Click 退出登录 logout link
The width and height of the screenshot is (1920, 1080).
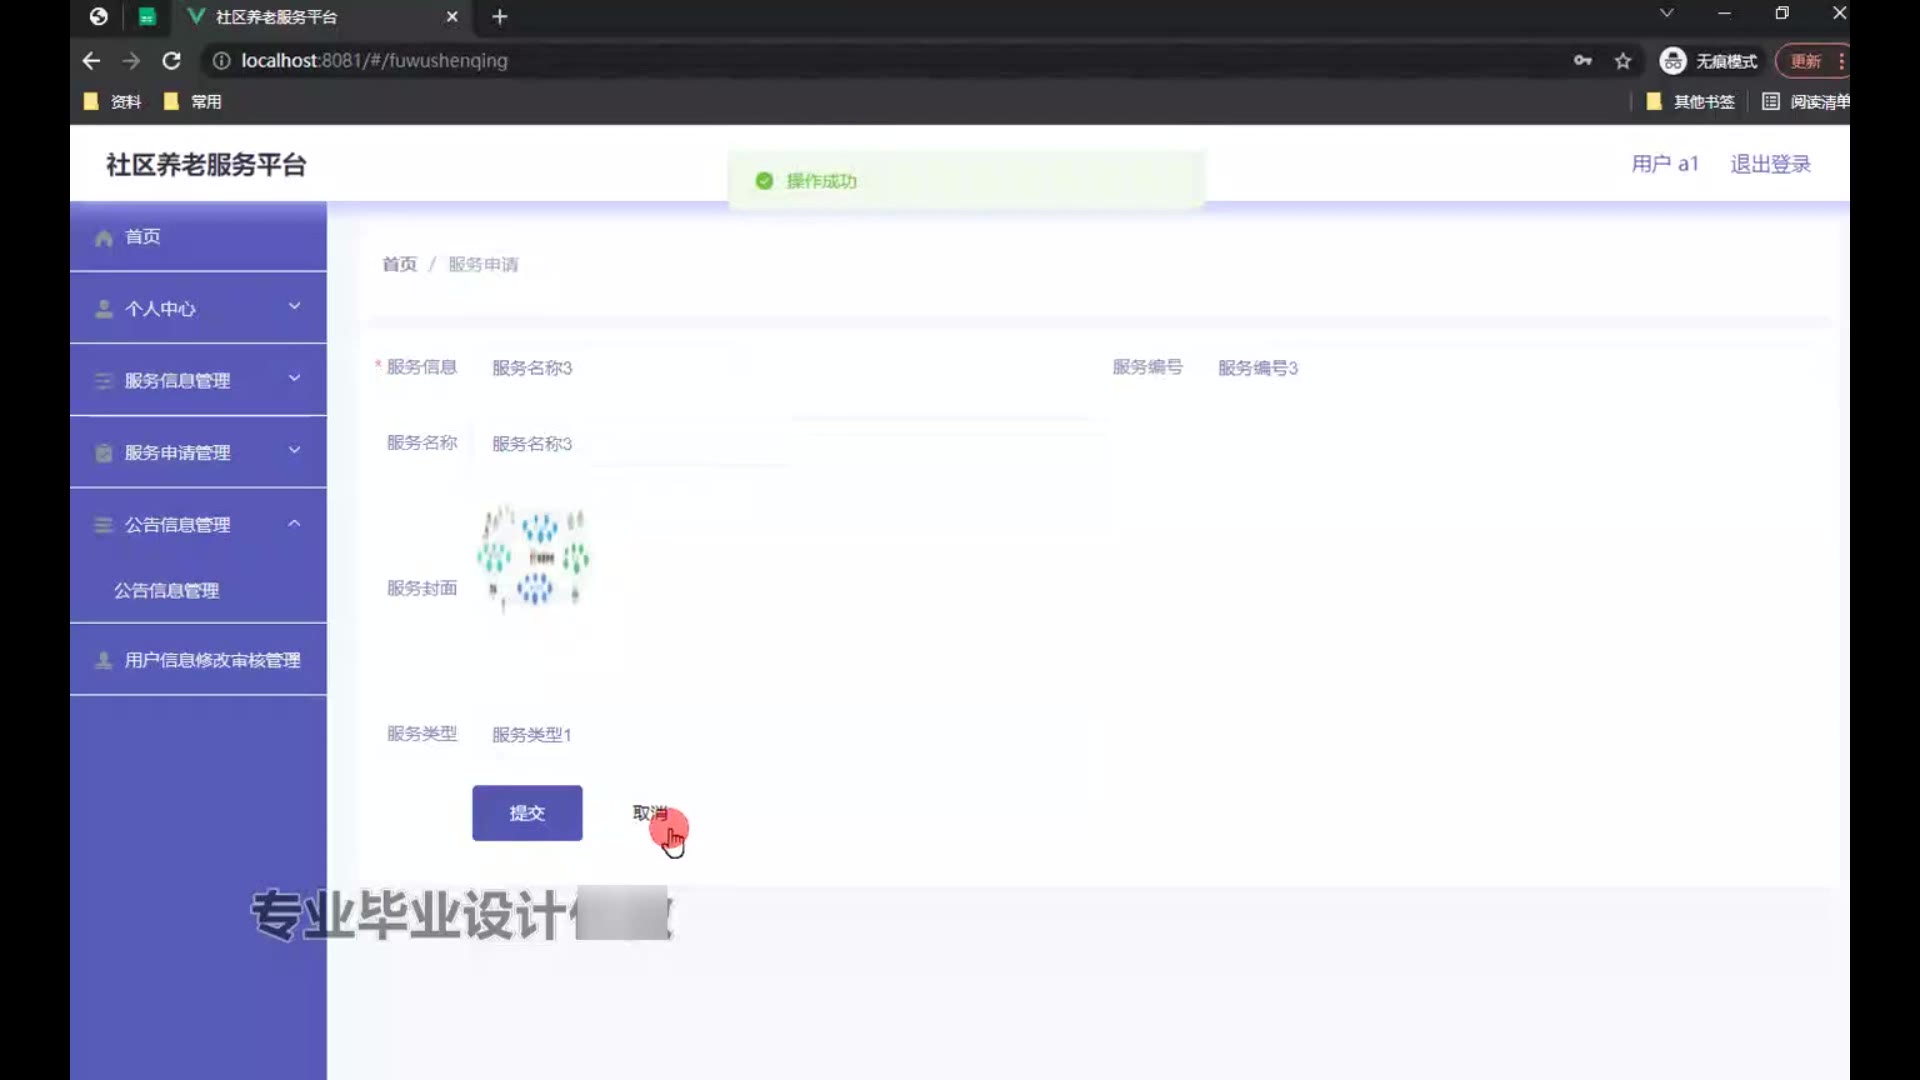tap(1770, 164)
